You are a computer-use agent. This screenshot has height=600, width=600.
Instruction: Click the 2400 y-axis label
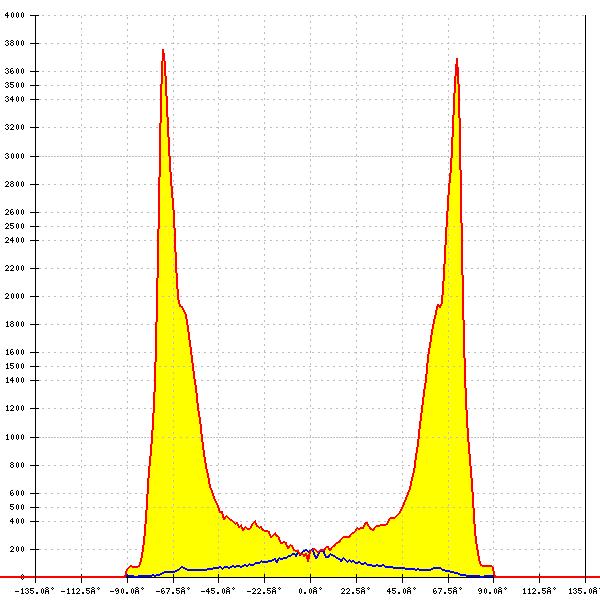[15, 240]
